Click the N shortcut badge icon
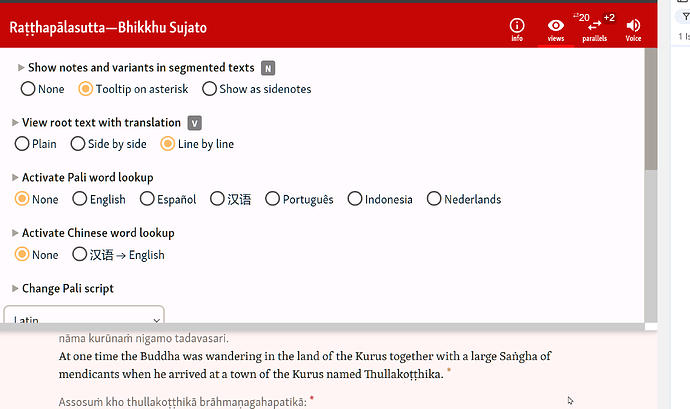Viewport: 690px width, 409px height. [268, 68]
